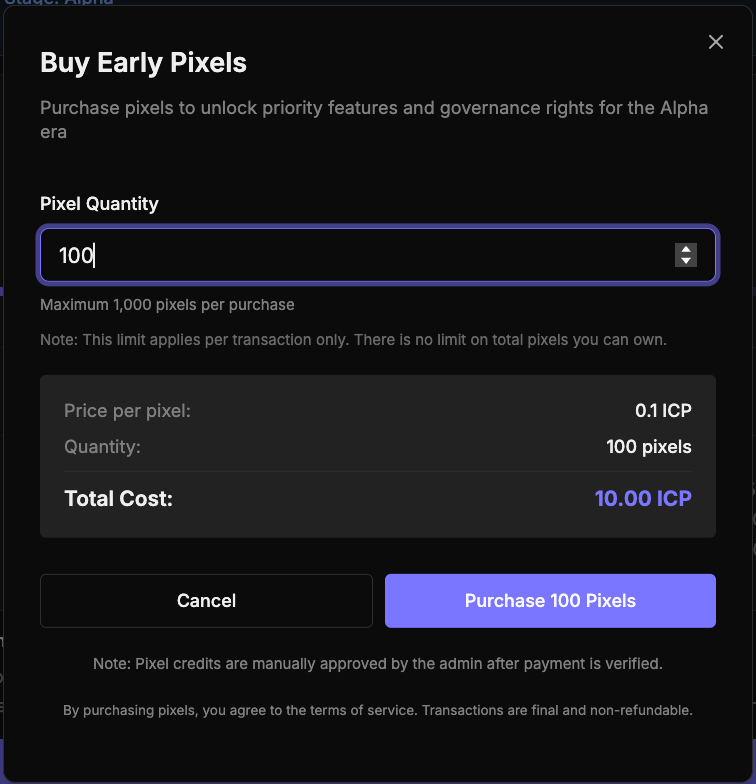Screen dimensions: 756x784
Task: Click the Total Cost label
Action: (118, 498)
